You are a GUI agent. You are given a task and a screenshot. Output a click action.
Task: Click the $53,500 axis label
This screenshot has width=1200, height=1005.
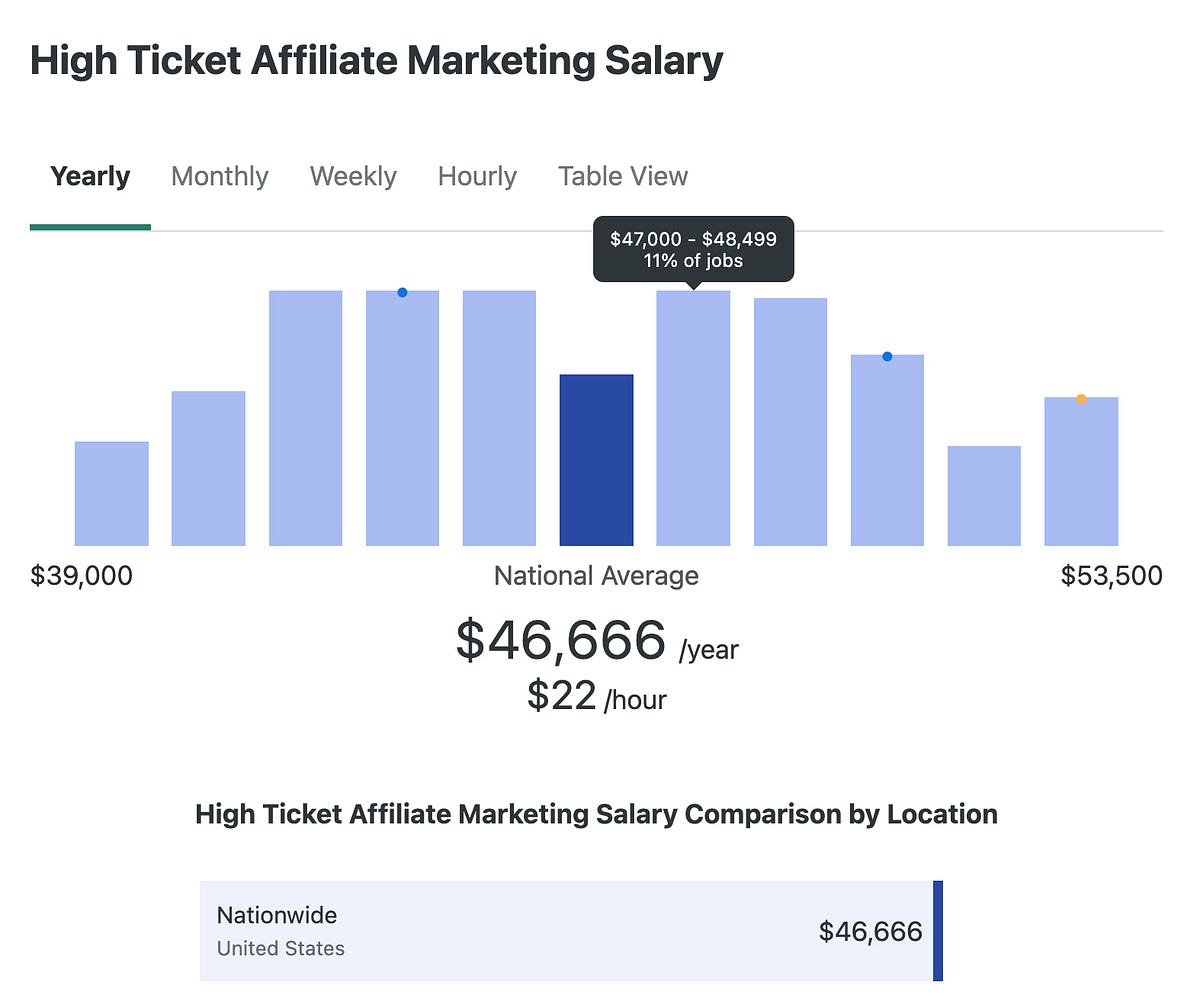click(1110, 575)
